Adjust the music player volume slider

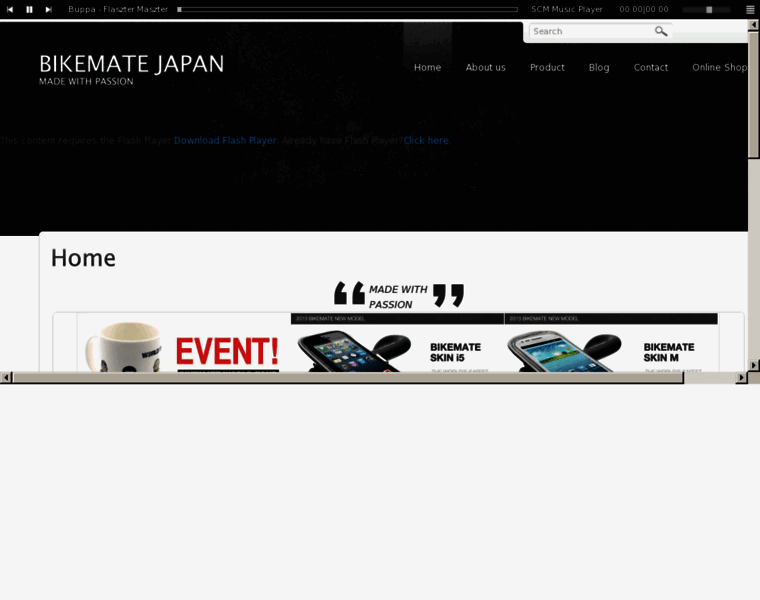pyautogui.click(x=706, y=9)
